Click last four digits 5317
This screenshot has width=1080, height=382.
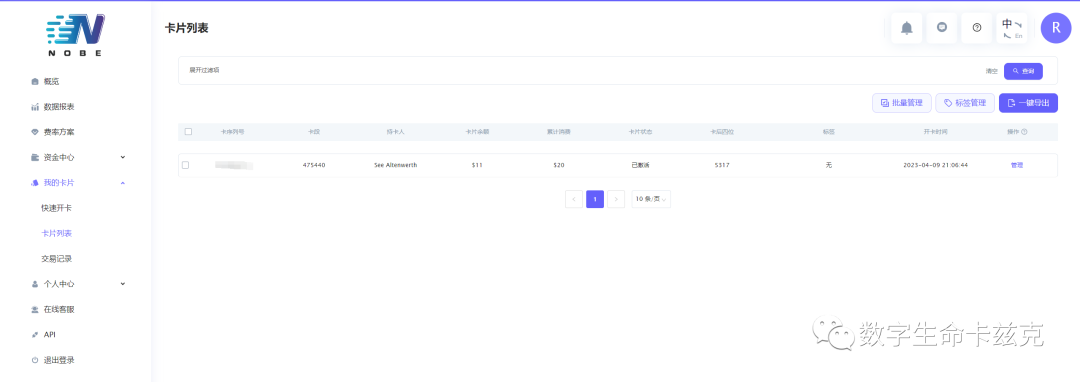click(x=723, y=165)
